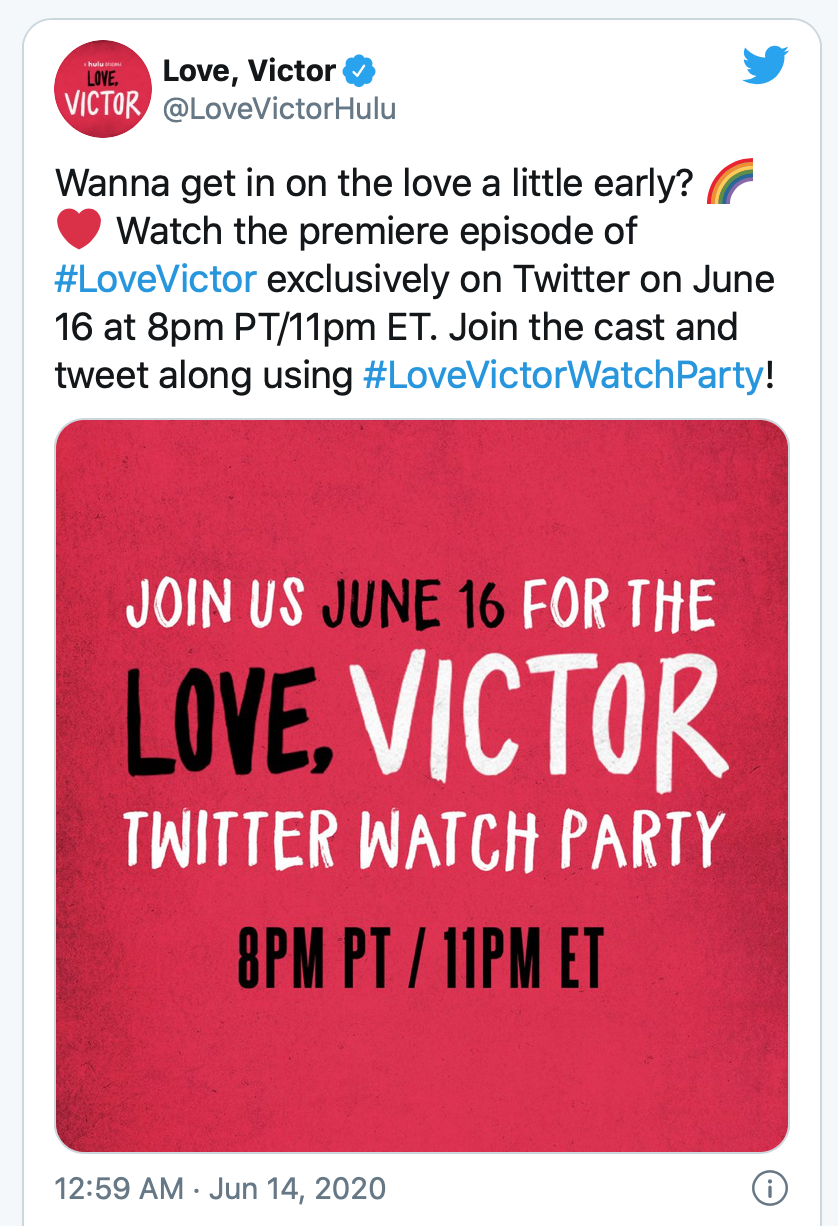This screenshot has height=1226, width=838.
Task: Open the #LoveVictor hashtag
Action: point(156,279)
